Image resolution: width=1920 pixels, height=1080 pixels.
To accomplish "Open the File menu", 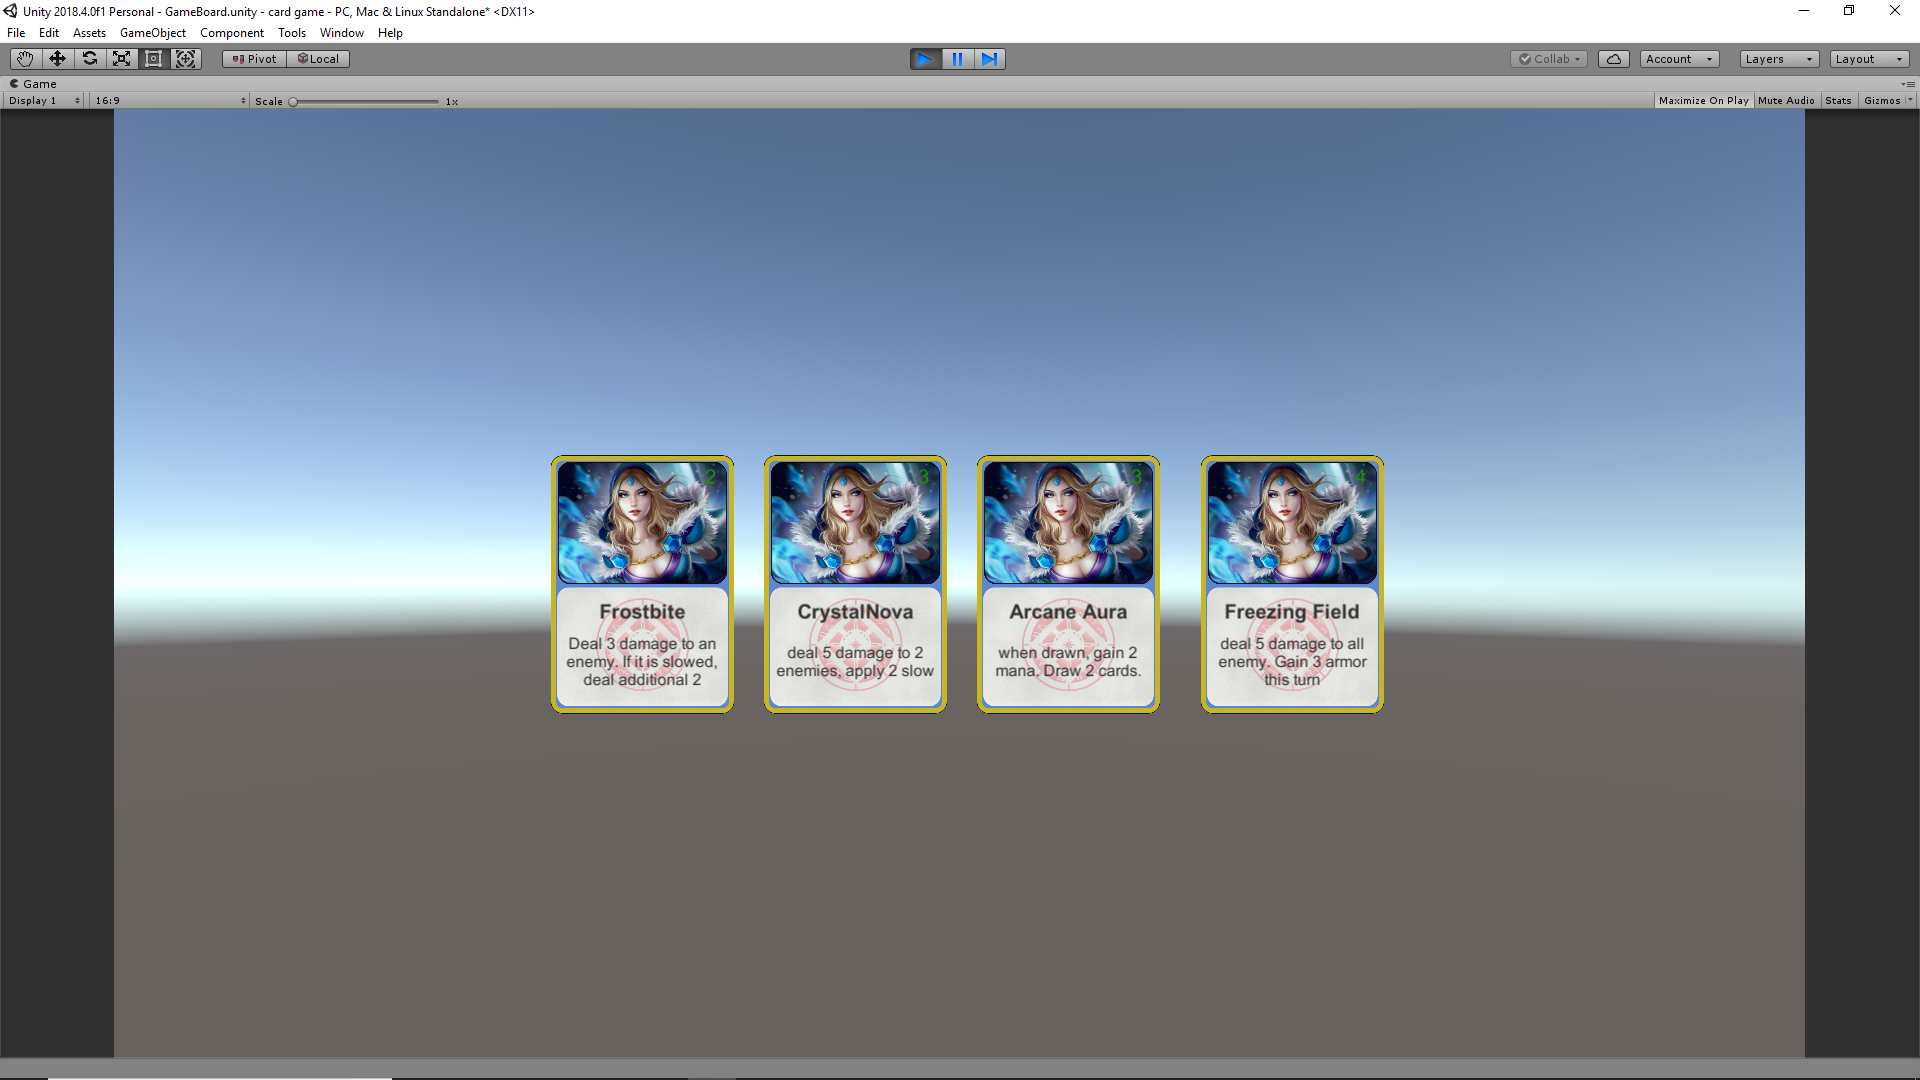I will pos(16,33).
